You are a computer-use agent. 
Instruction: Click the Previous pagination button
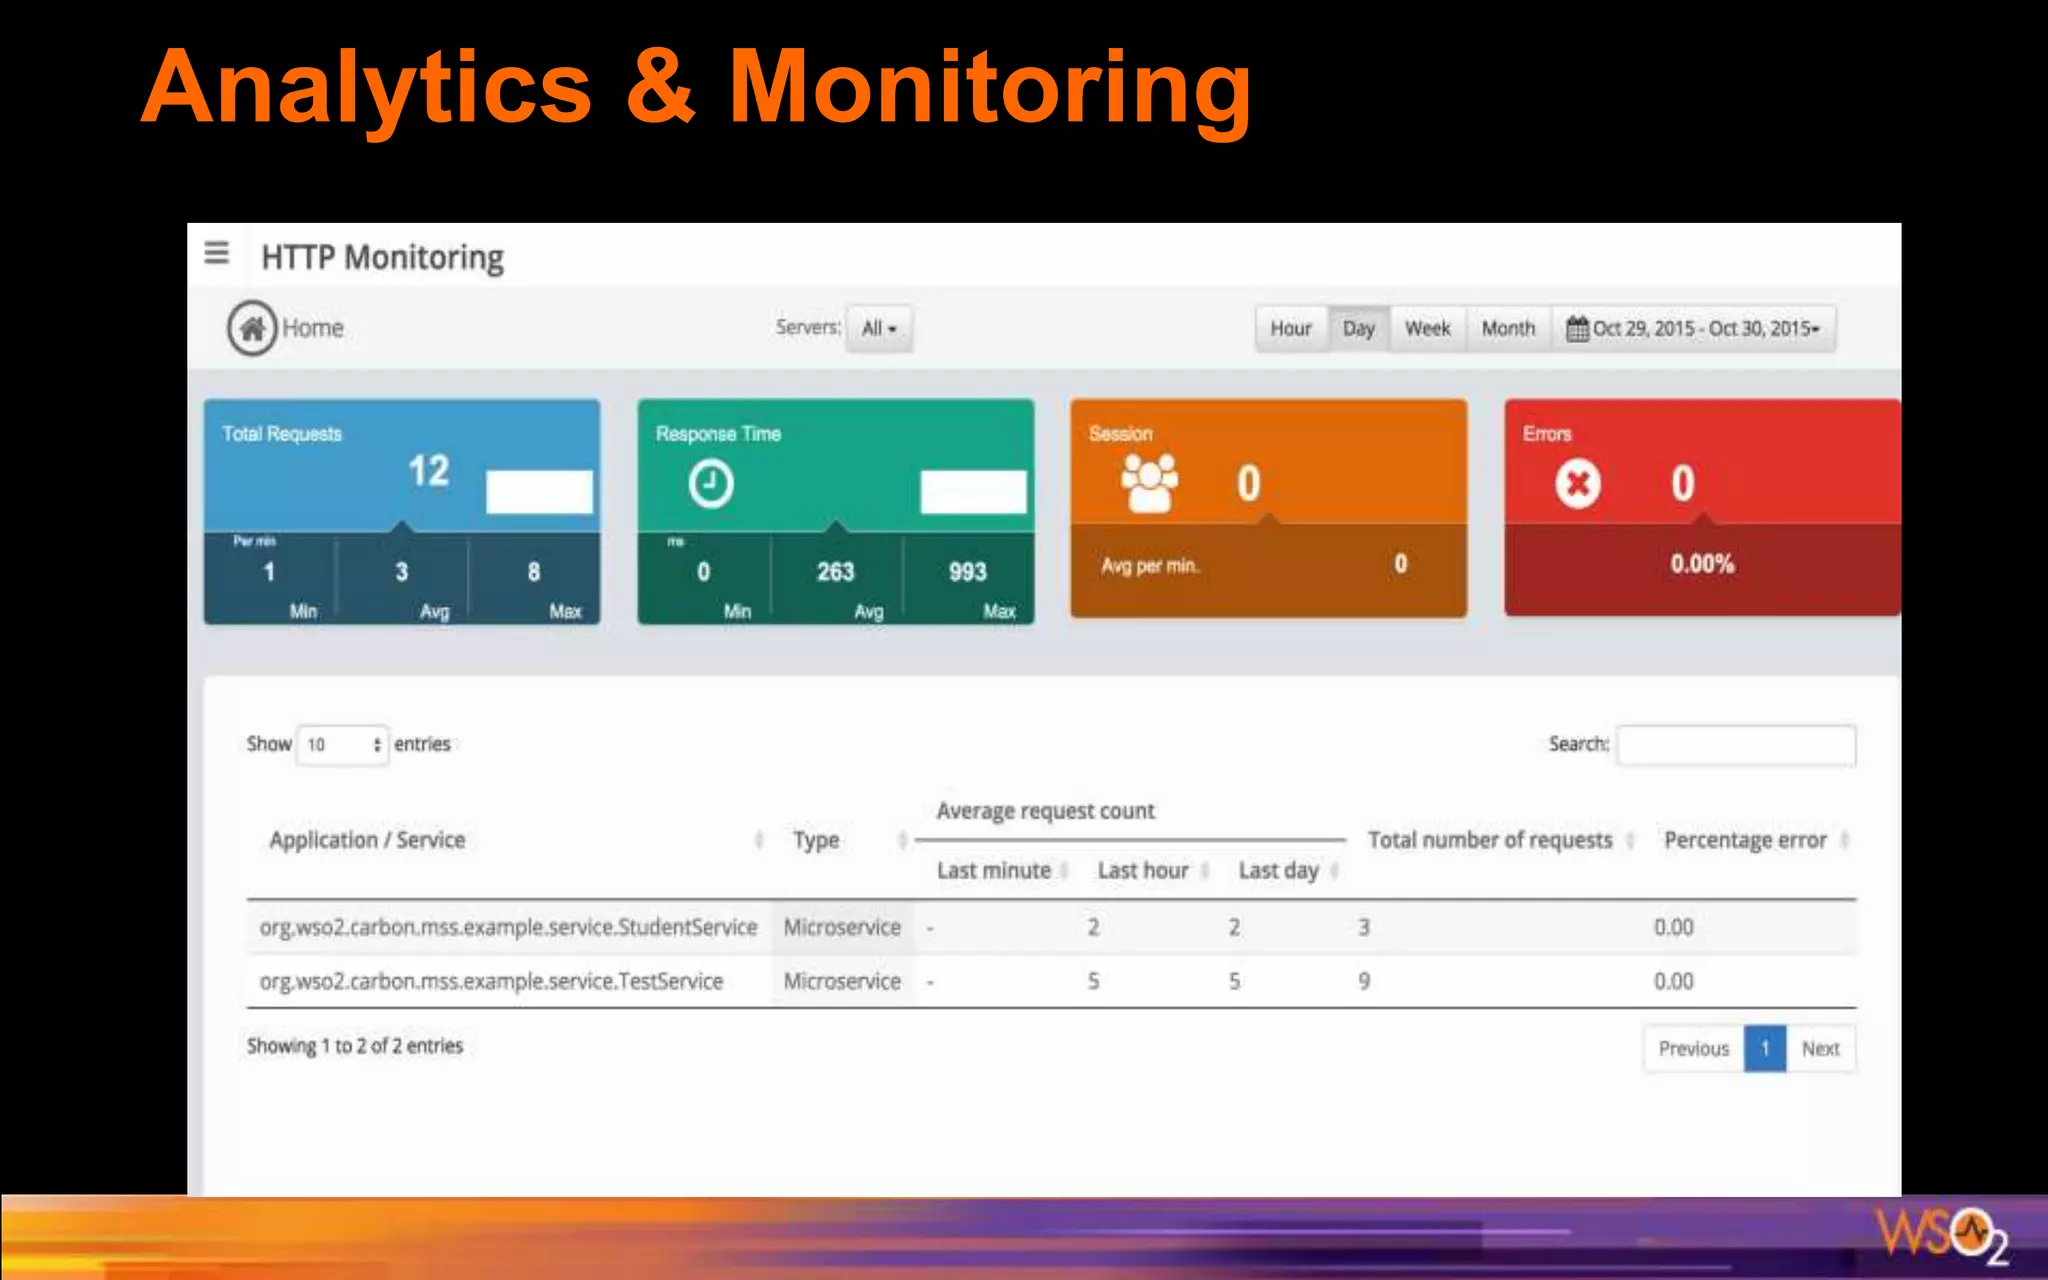point(1693,1049)
